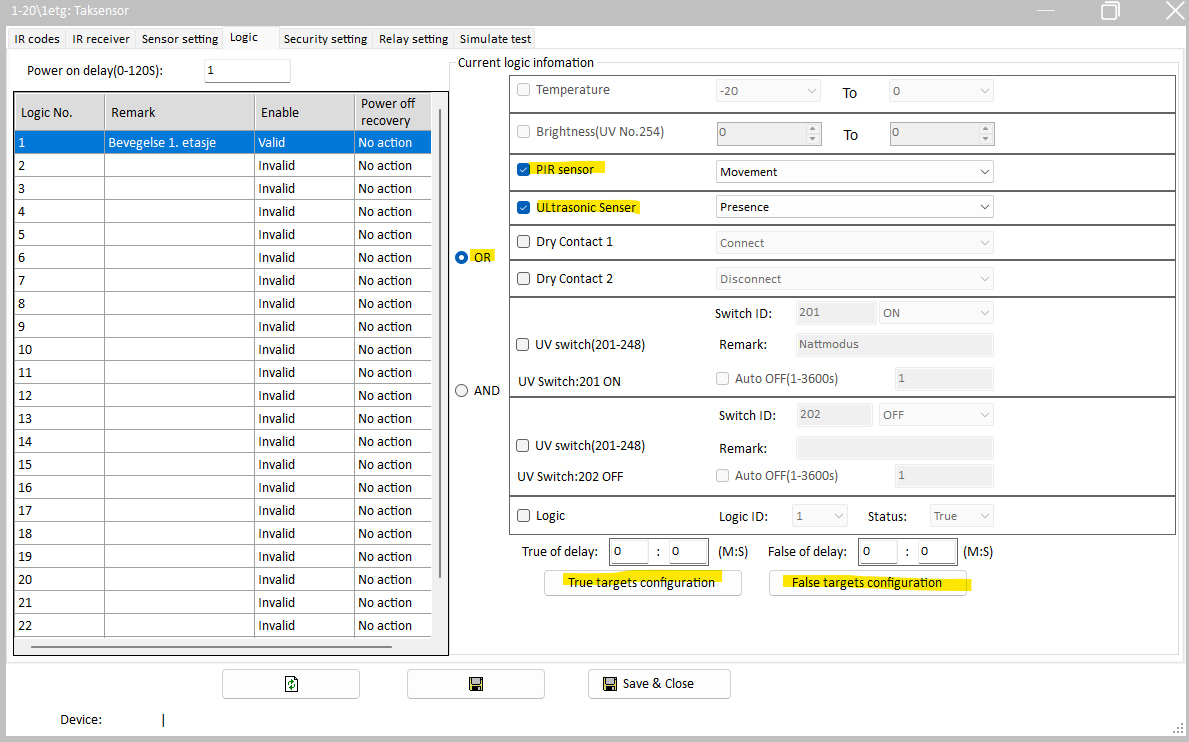Enable the Dry Contact 1 checkbox
The width and height of the screenshot is (1189, 742).
(523, 242)
